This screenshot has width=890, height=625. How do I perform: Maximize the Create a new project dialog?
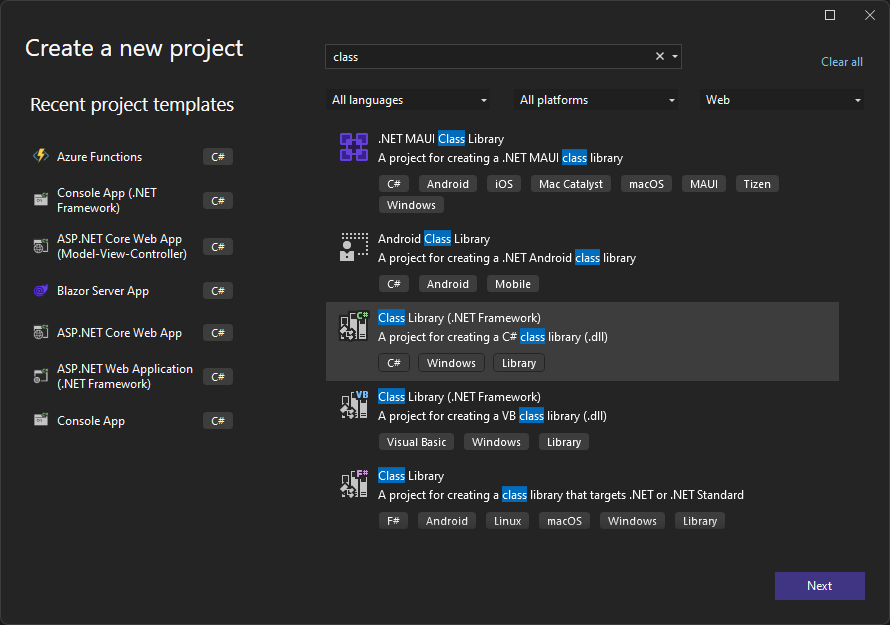830,15
